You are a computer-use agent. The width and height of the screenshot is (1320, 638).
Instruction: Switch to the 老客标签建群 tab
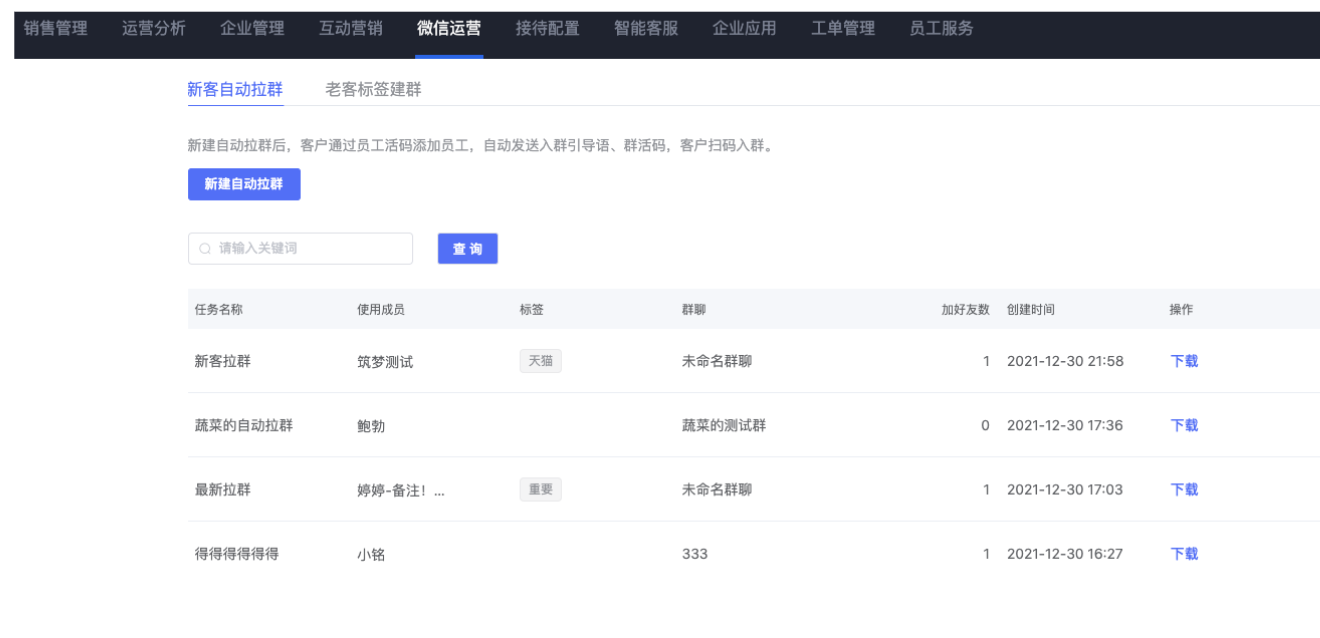click(x=373, y=89)
